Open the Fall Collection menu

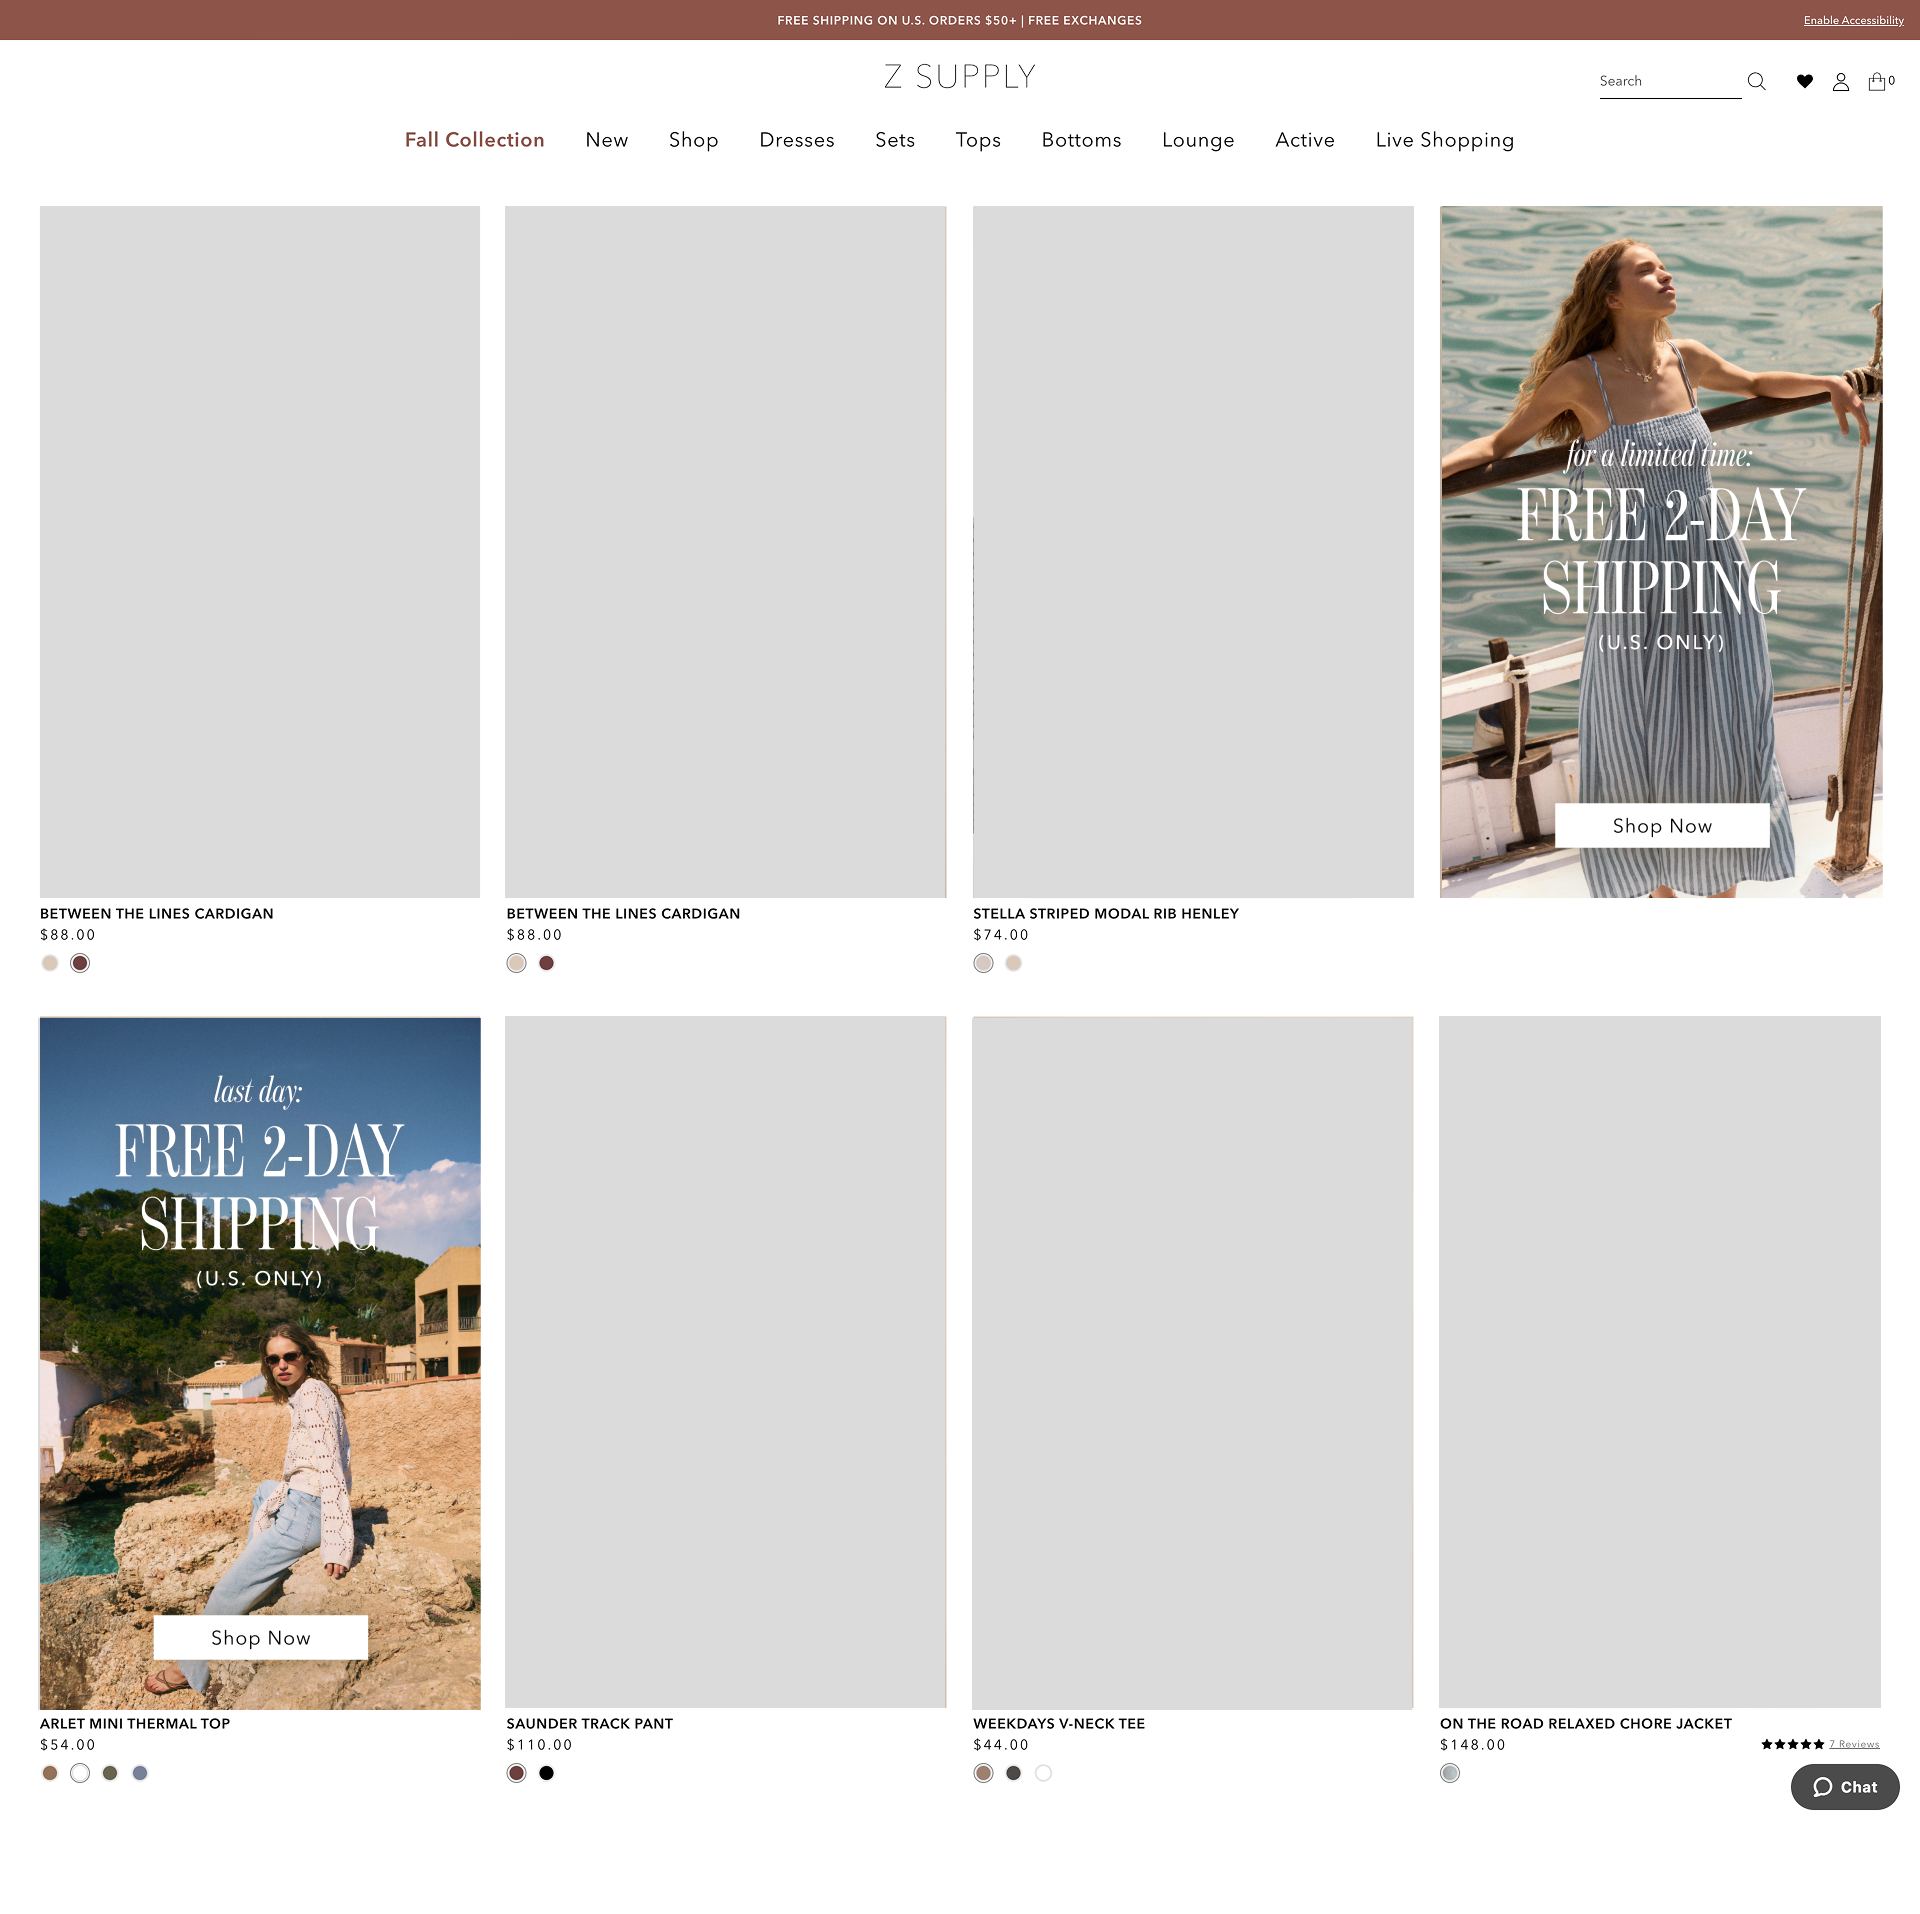click(474, 140)
